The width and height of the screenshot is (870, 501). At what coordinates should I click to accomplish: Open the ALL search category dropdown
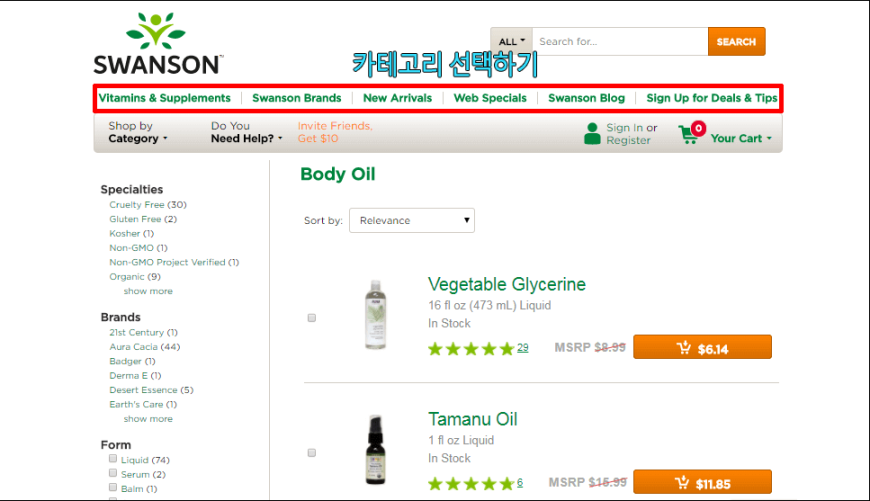click(511, 42)
